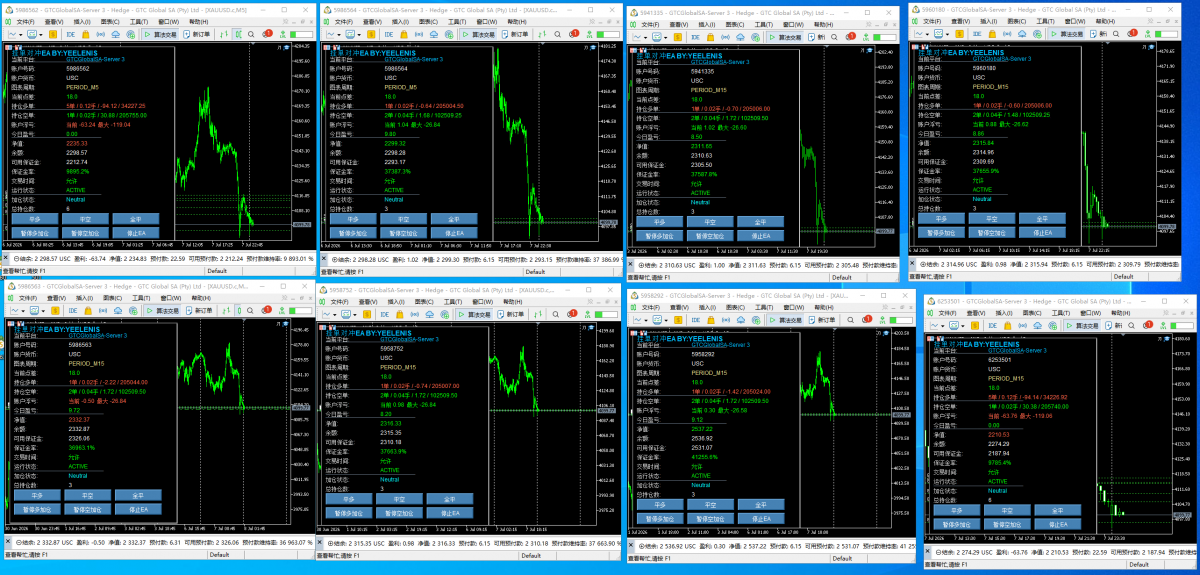The width and height of the screenshot is (1200, 575).
Task: Click 暂停多加仓 button in window 5960180
Action: point(940,231)
